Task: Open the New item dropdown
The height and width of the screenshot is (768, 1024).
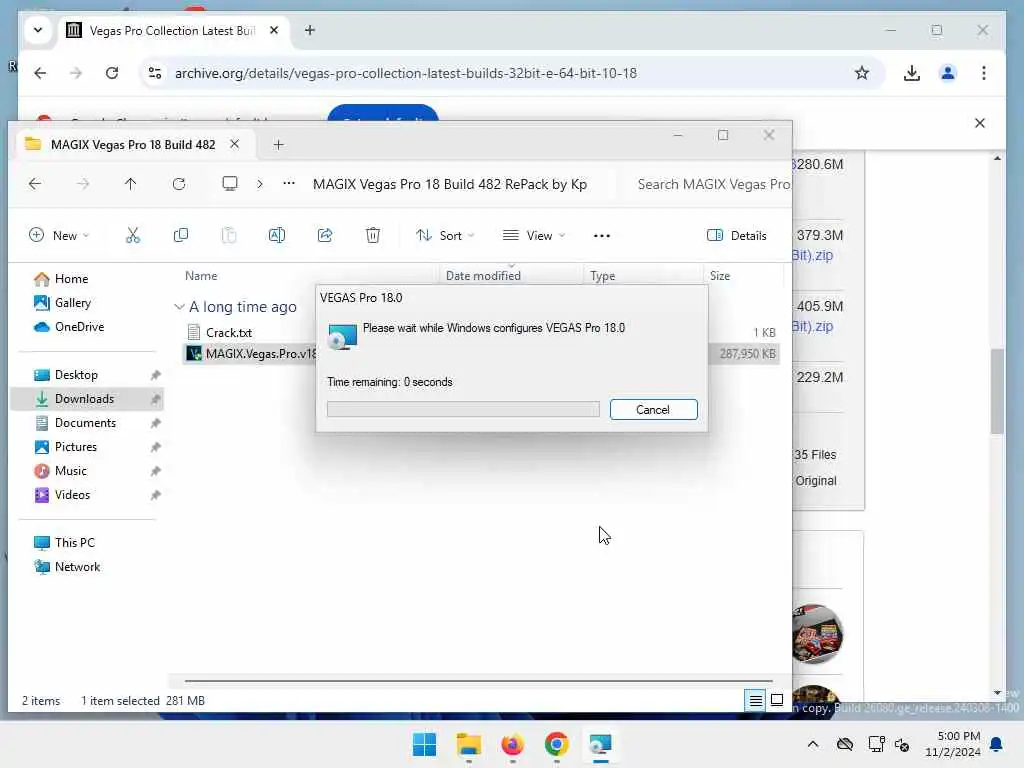Action: 59,235
